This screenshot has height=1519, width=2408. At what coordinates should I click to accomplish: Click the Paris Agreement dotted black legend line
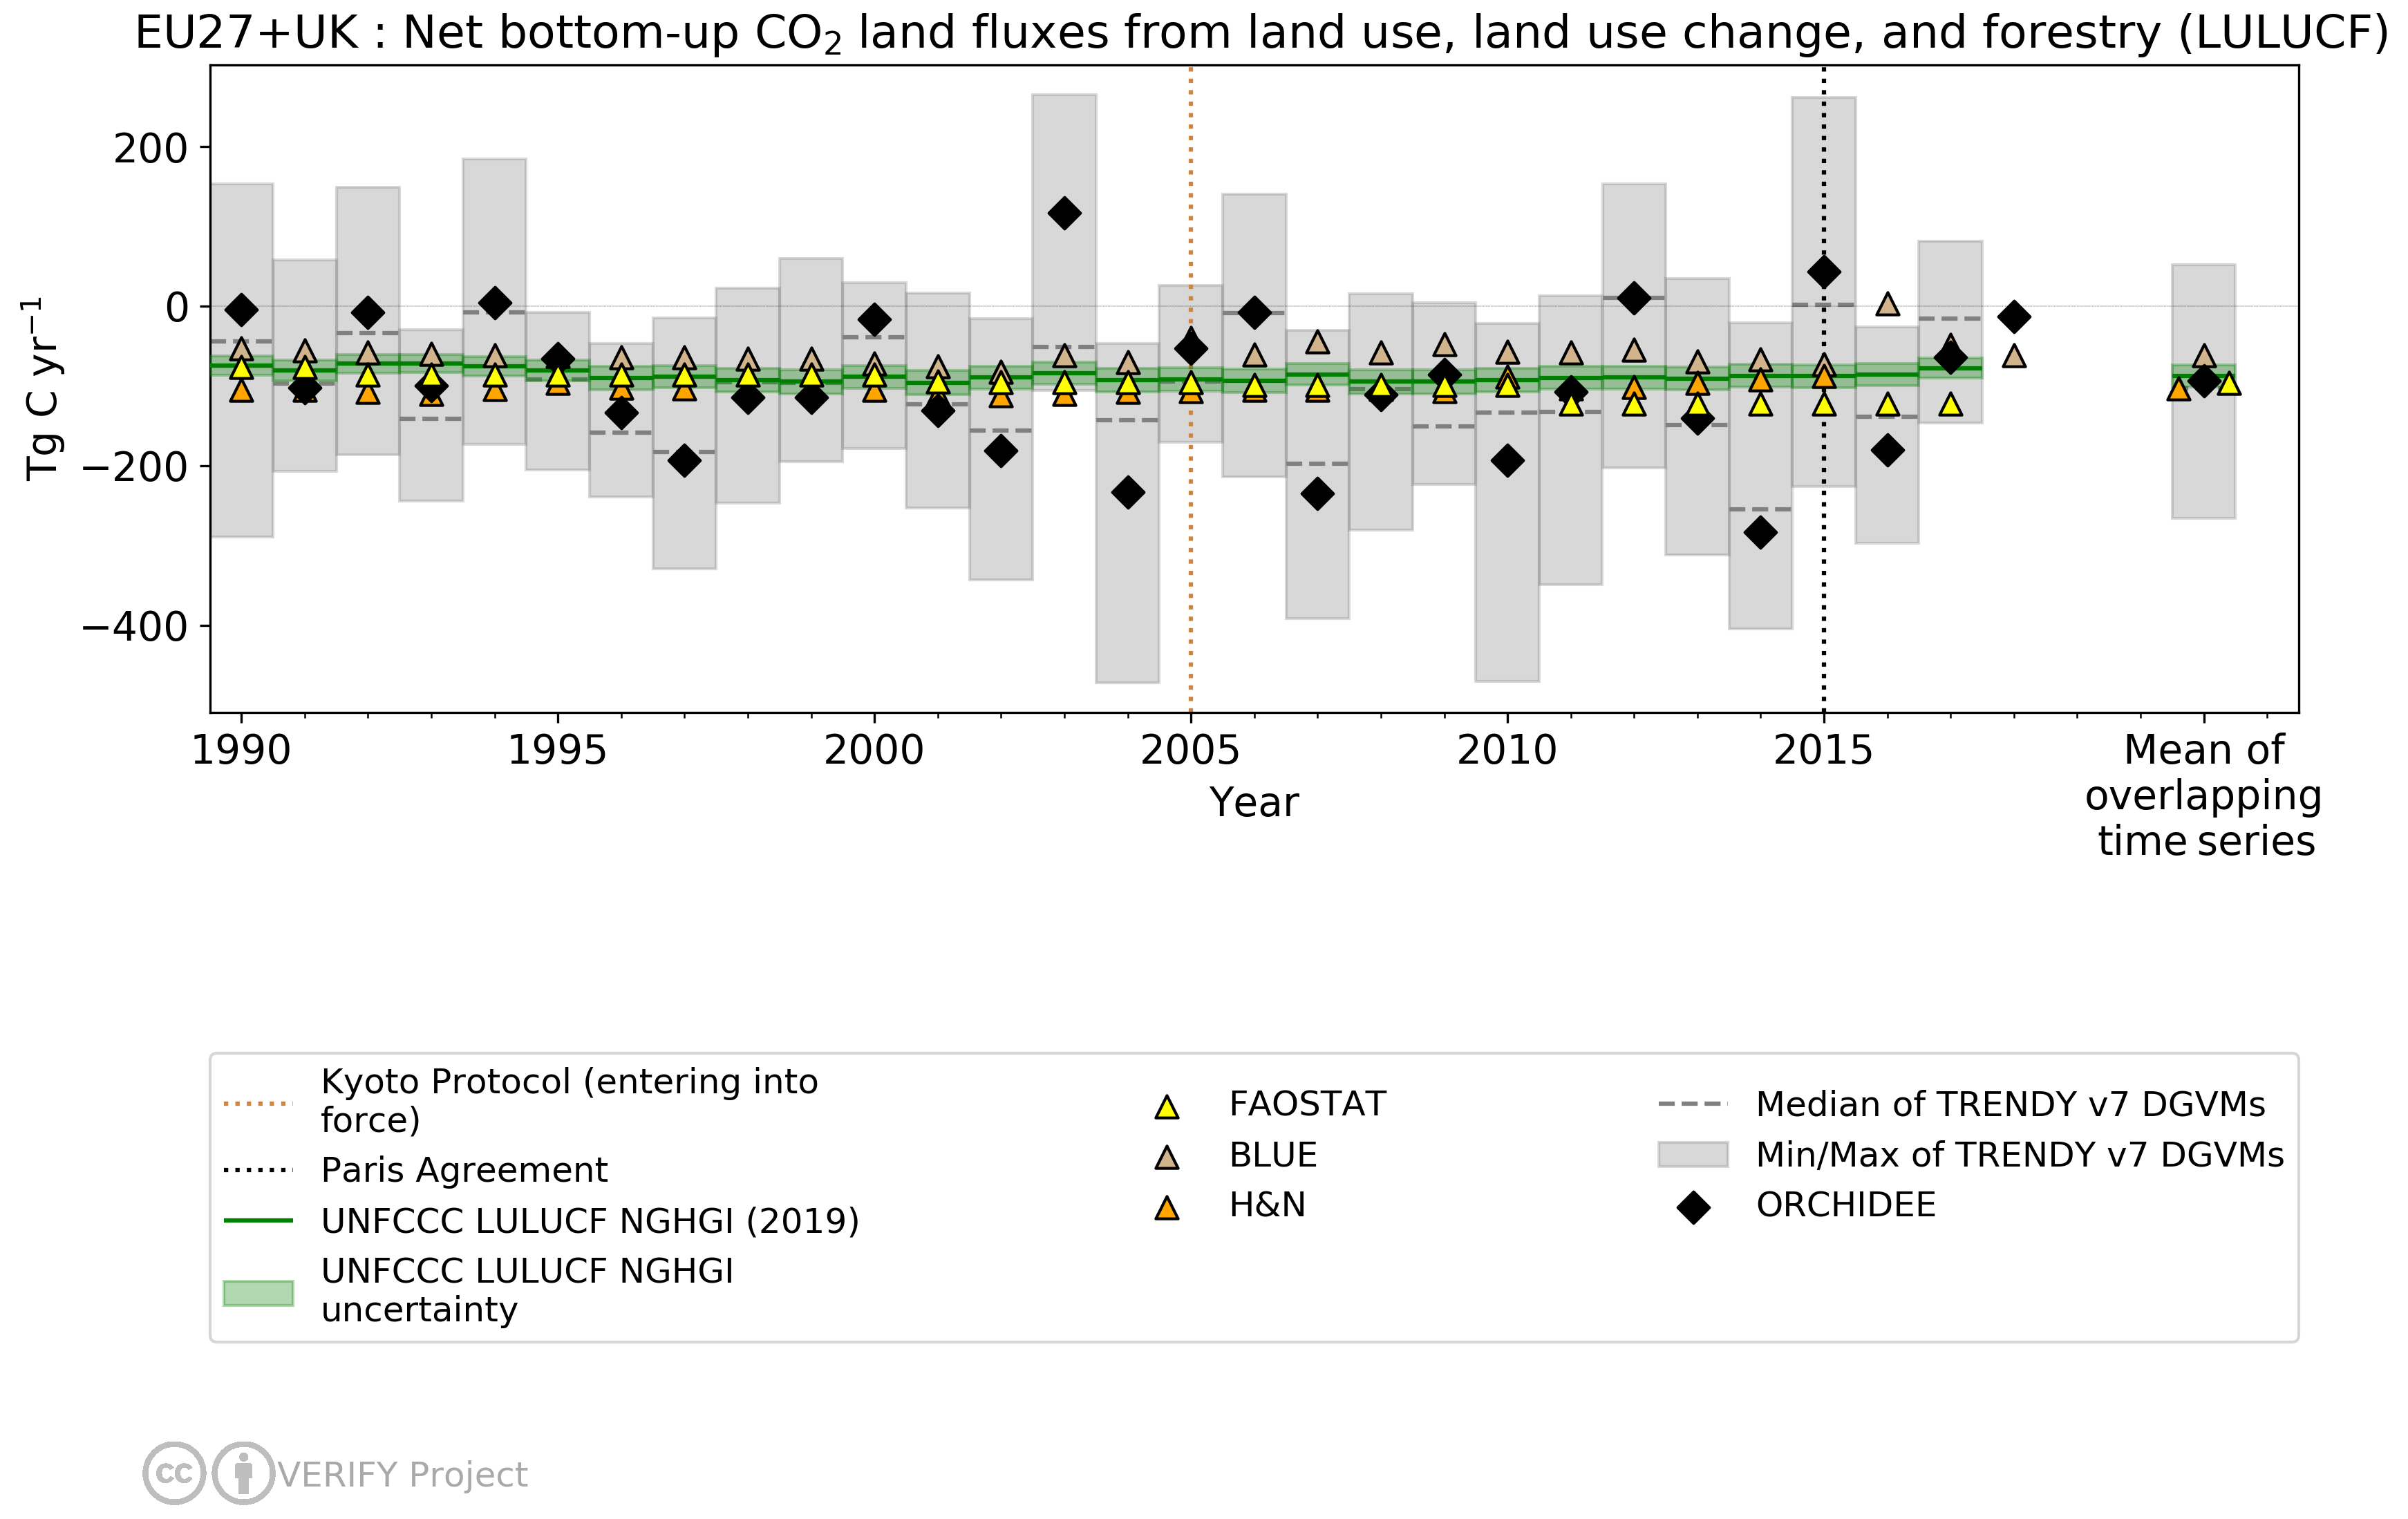tap(258, 1170)
